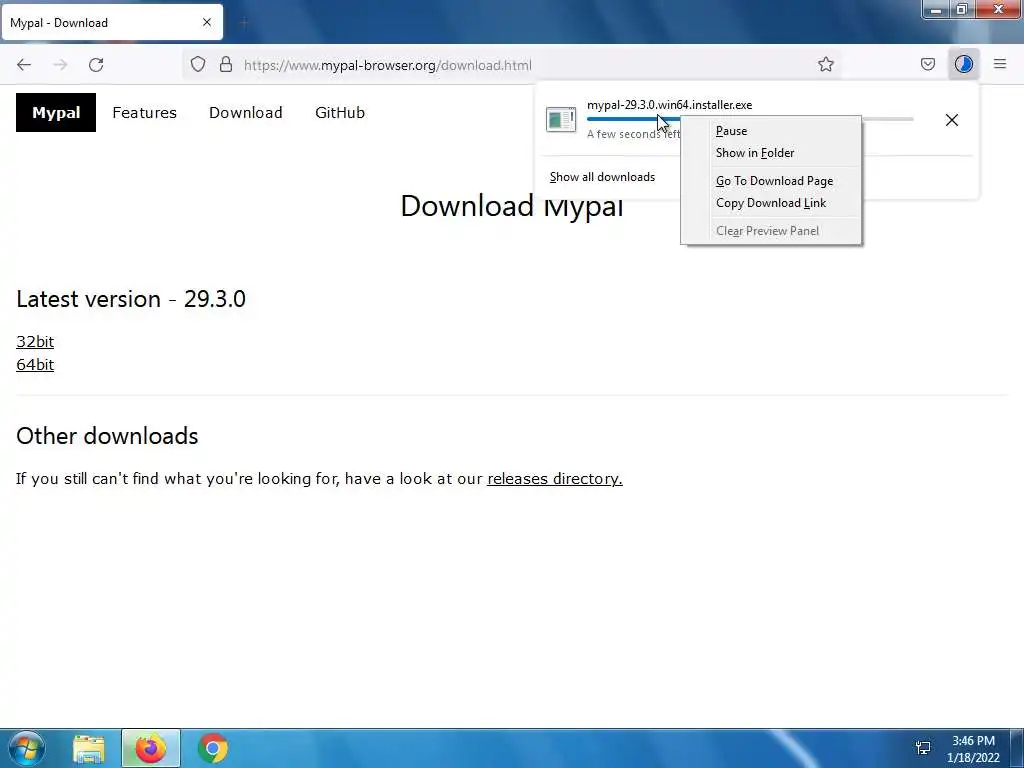The width and height of the screenshot is (1024, 768).
Task: Reload the current page
Action: click(x=96, y=65)
